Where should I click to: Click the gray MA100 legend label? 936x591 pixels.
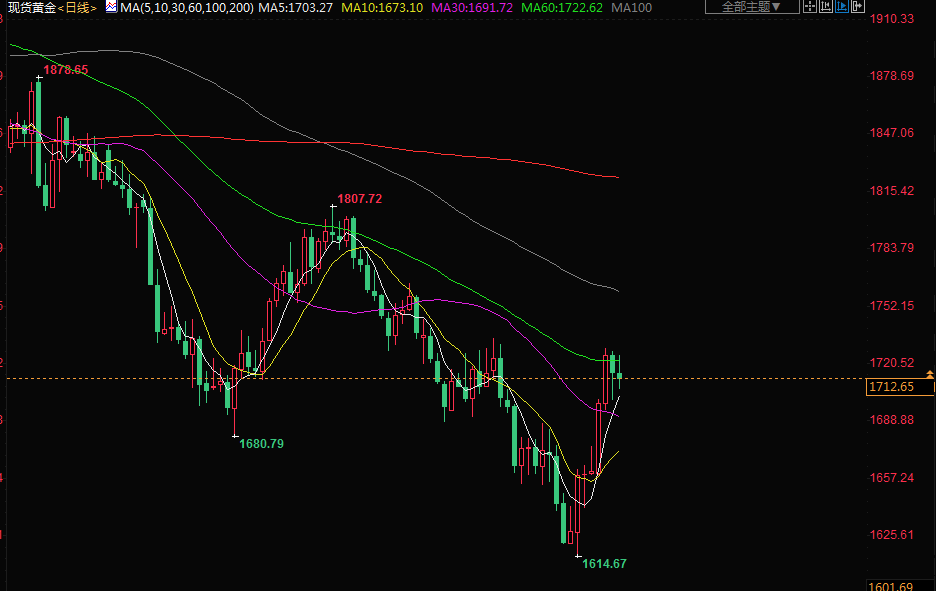point(631,7)
